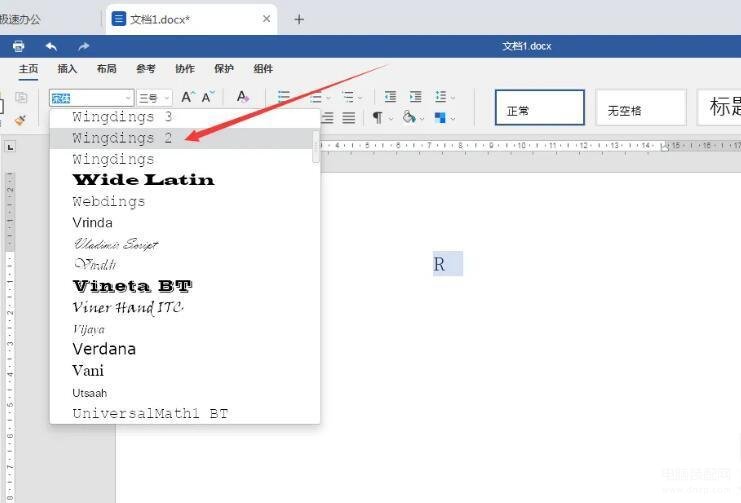
Task: Redo the last action
Action: pyautogui.click(x=84, y=46)
